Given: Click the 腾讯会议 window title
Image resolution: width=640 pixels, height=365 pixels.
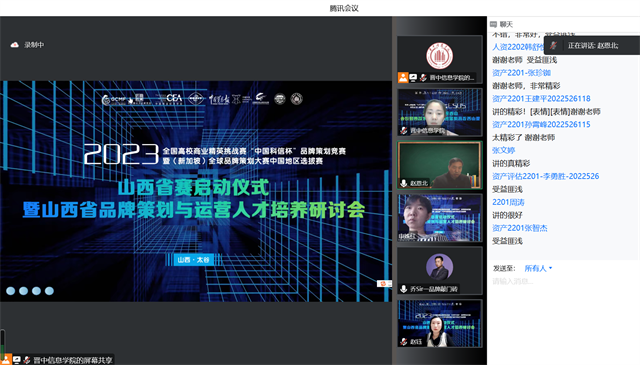Looking at the screenshot, I should (344, 8).
